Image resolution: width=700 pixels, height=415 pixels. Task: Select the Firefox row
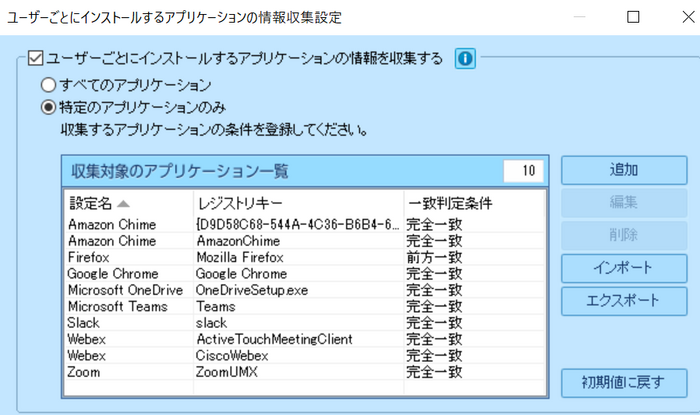(x=305, y=257)
